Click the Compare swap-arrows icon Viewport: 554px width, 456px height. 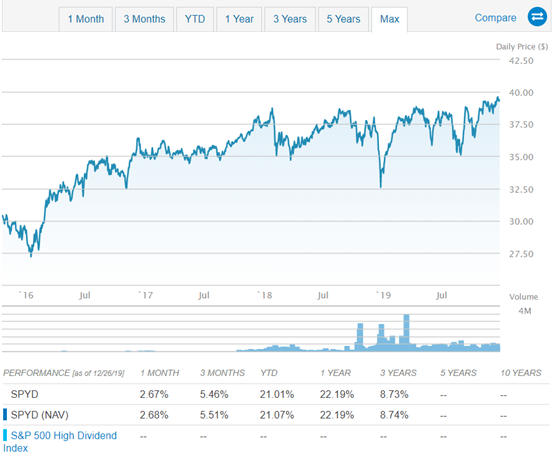point(537,17)
